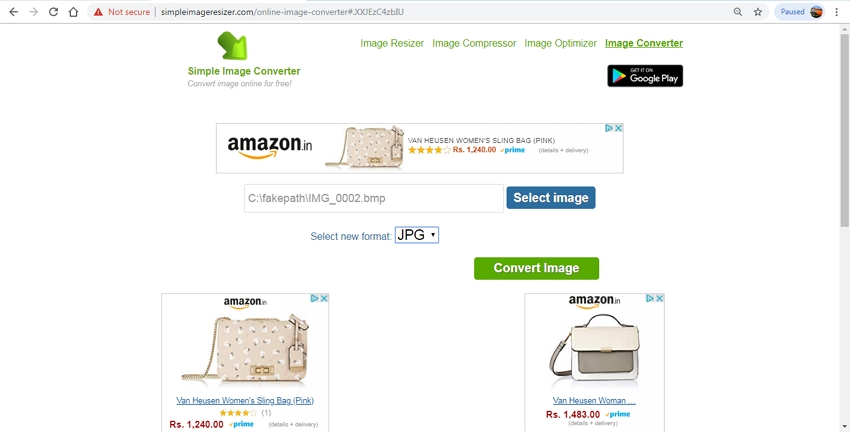The image size is (850, 432).
Task: Reload the page with refresh icon
Action: (53, 11)
